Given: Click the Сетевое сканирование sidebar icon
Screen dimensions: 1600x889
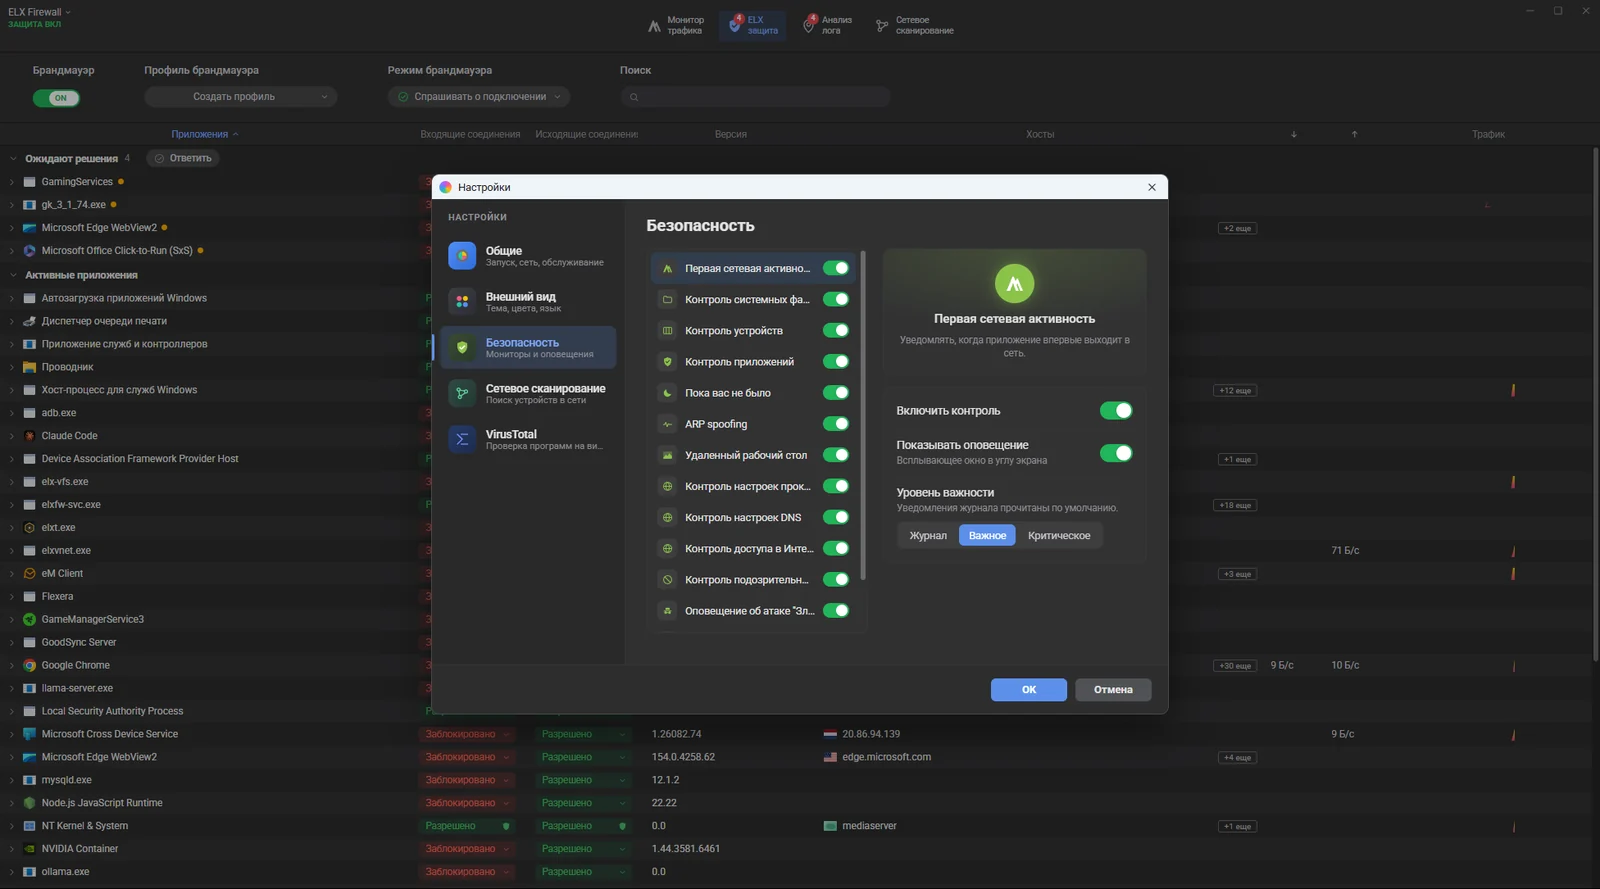Looking at the screenshot, I should [x=462, y=394].
